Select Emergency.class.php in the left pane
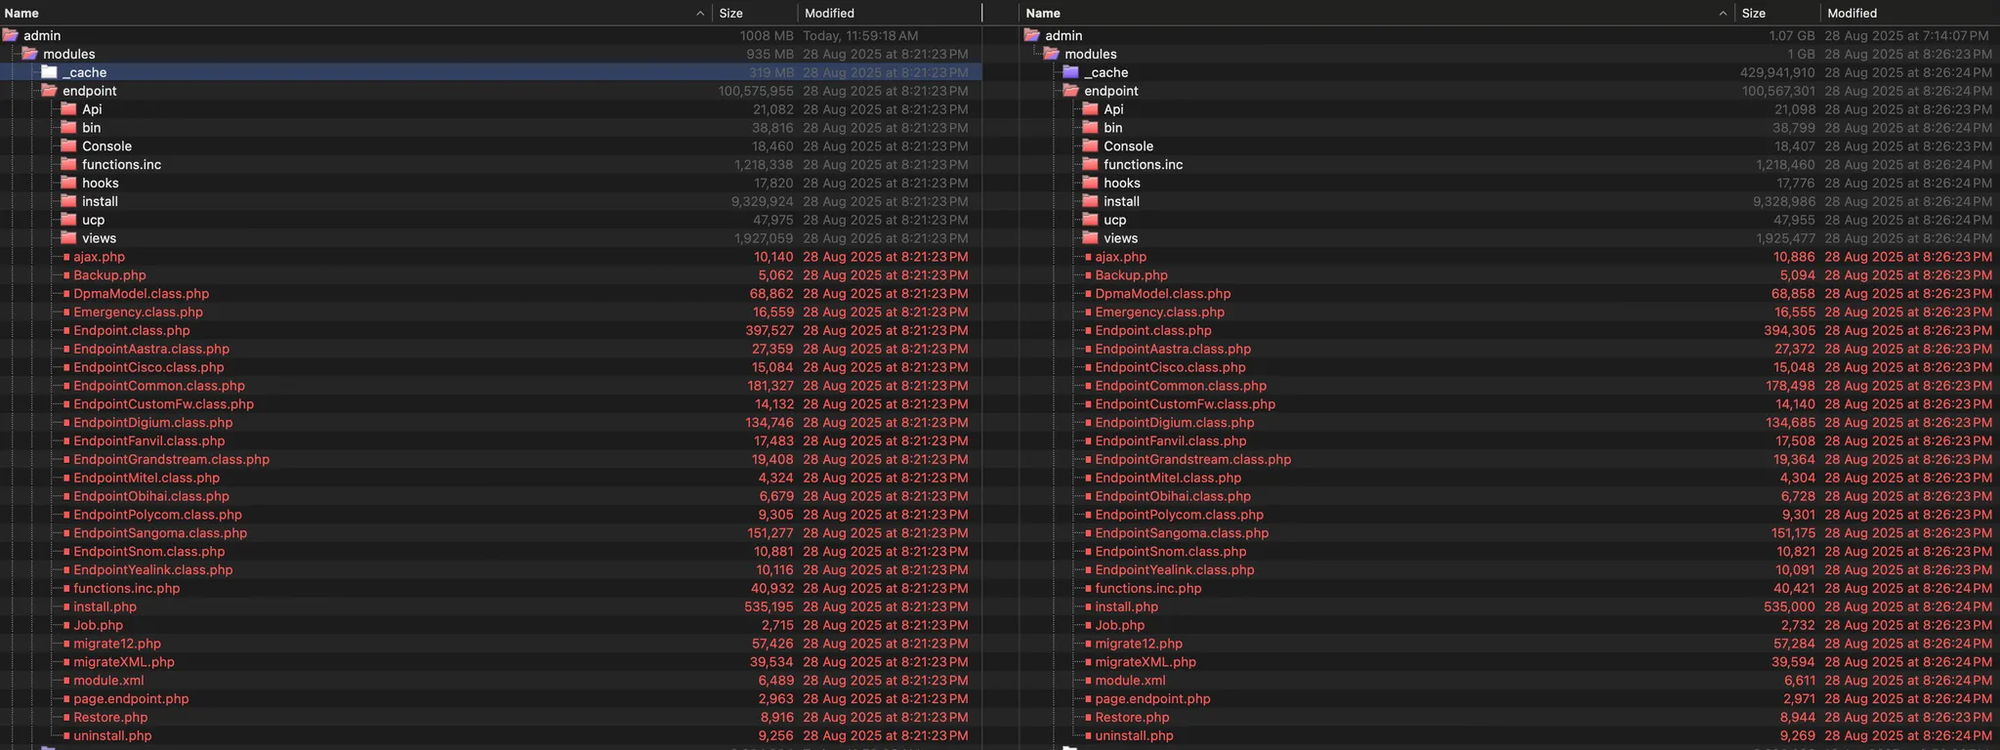This screenshot has height=750, width=2000. 138,312
